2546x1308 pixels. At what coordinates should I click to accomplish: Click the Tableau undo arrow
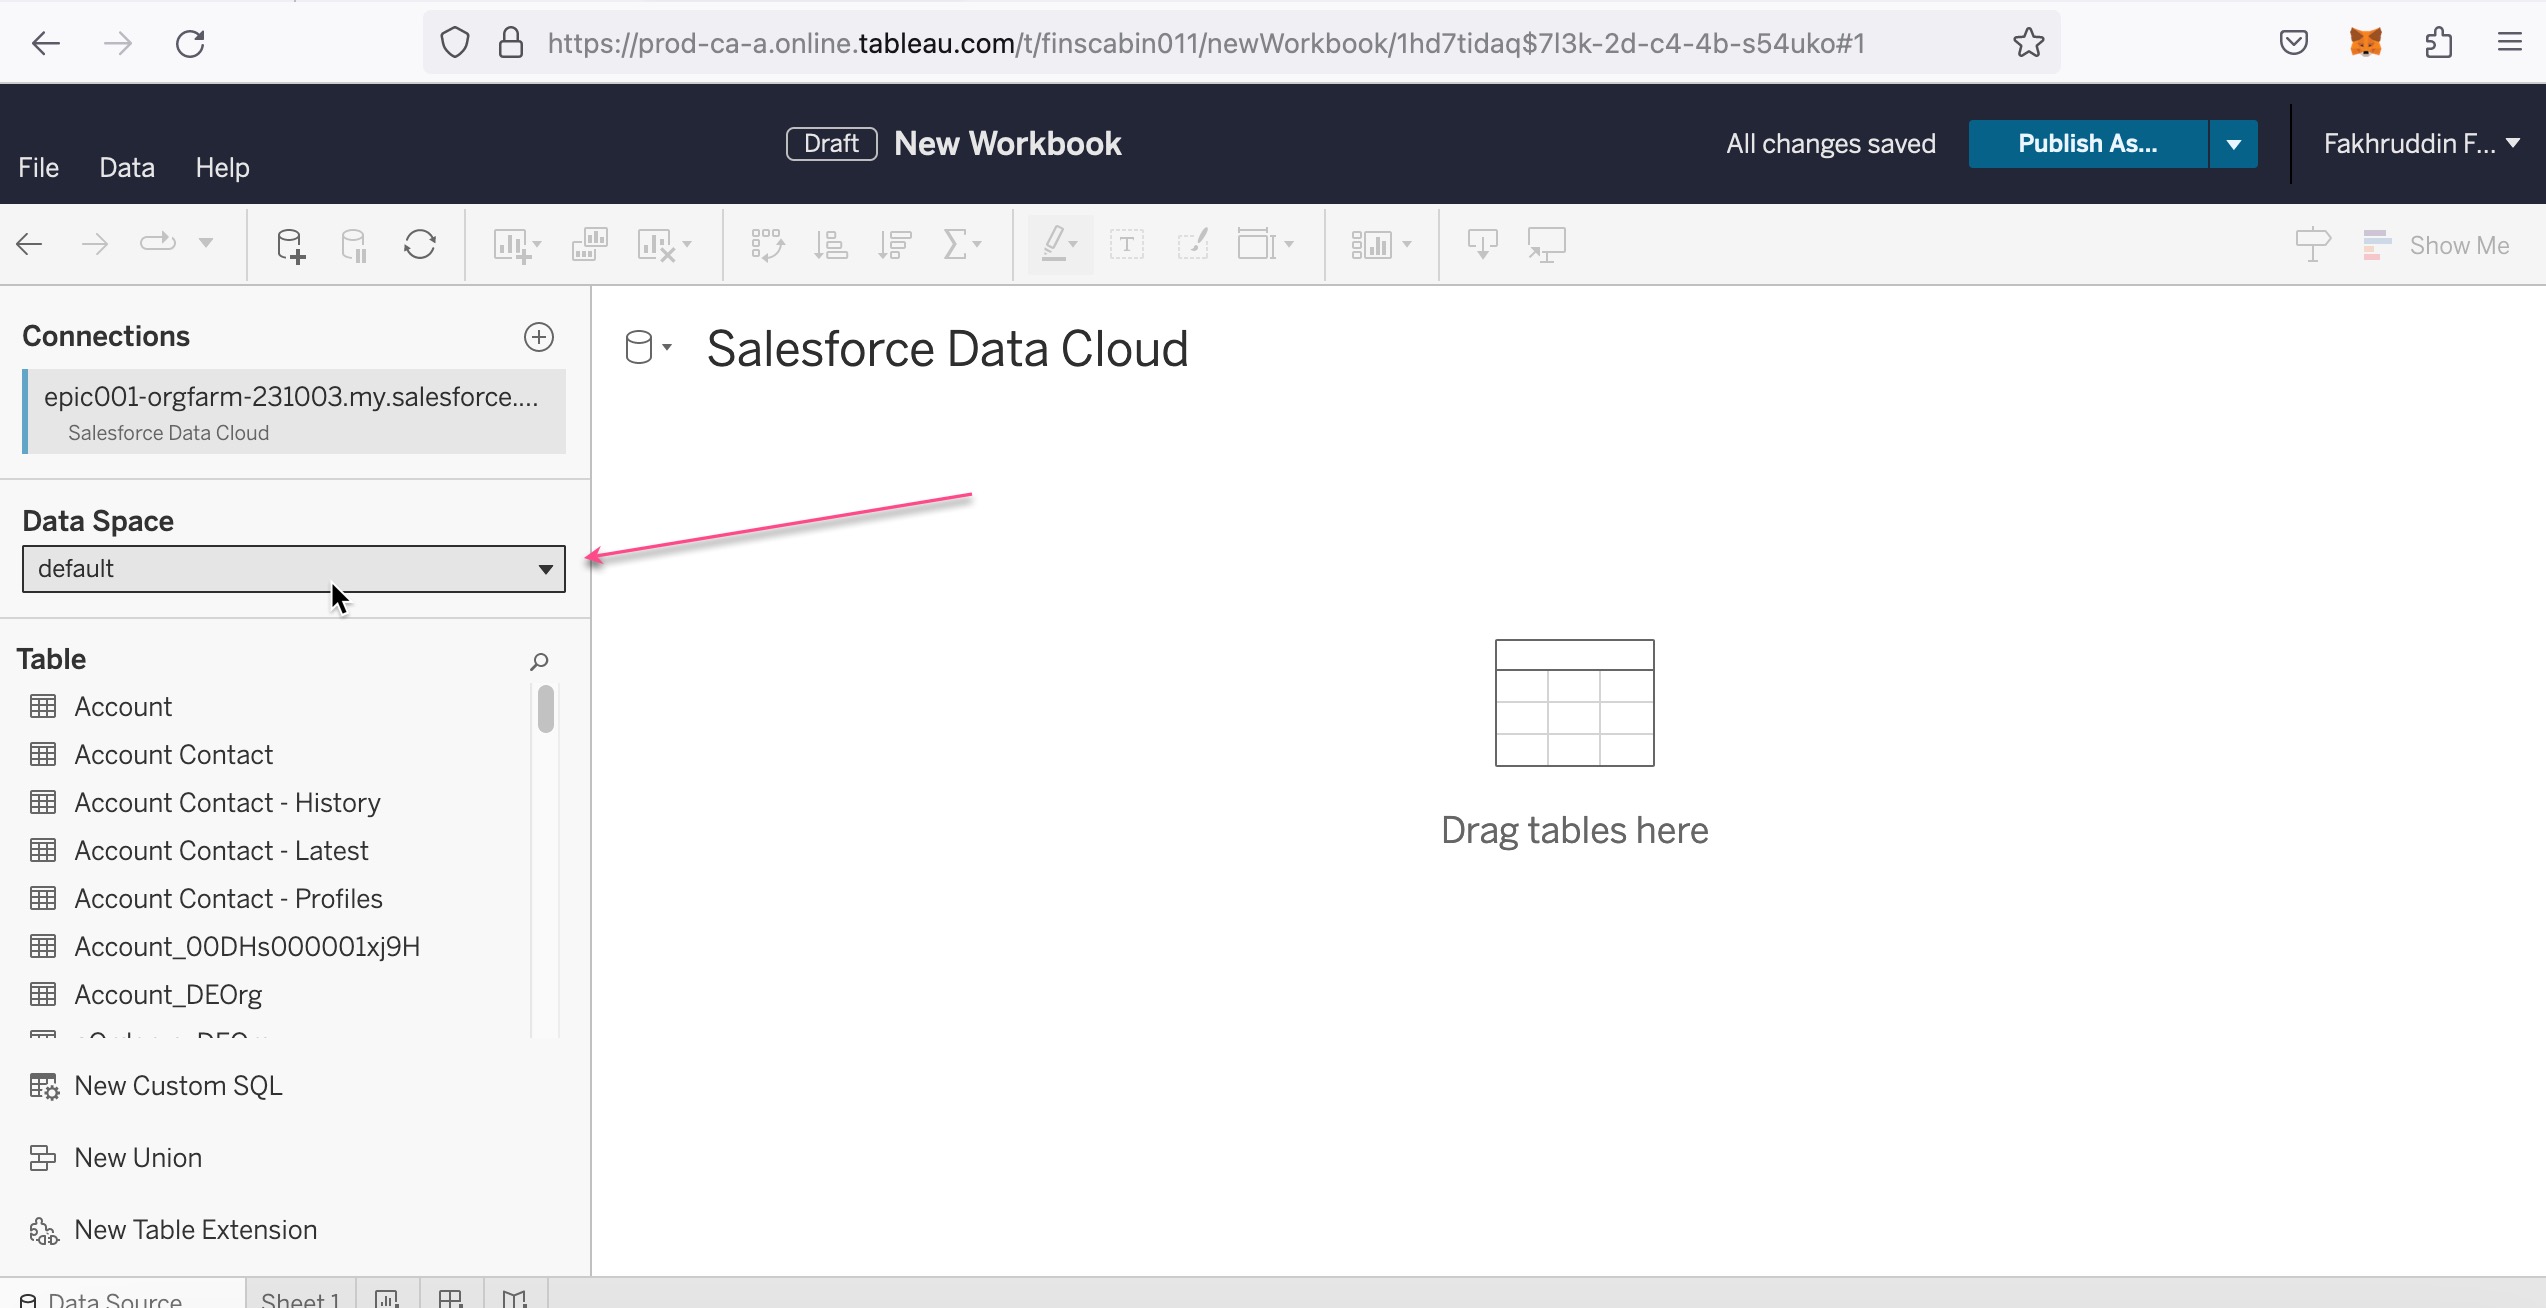coord(30,244)
